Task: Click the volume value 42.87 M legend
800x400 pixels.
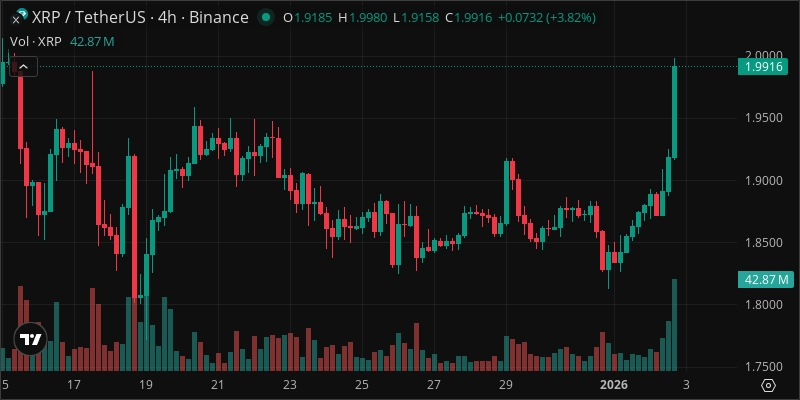Action: (x=92, y=42)
